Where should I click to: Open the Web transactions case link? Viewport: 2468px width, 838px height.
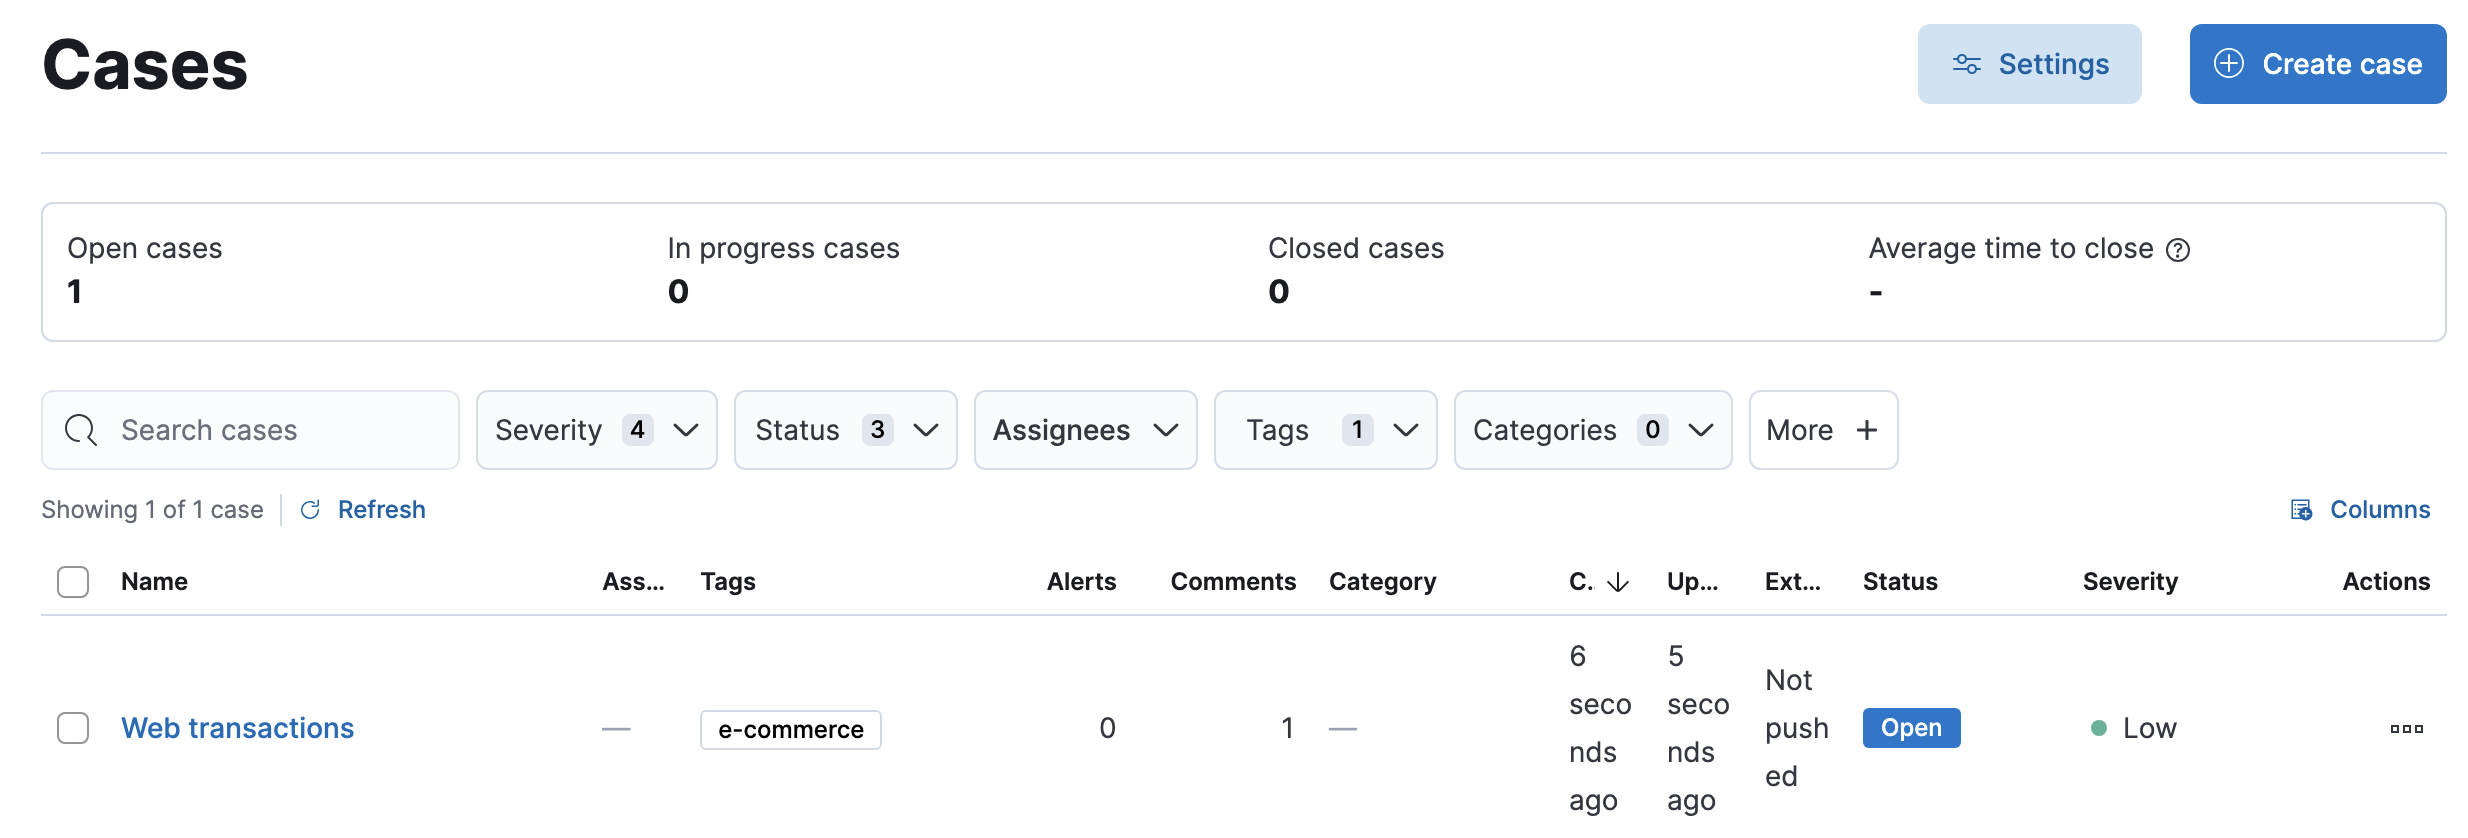237,728
